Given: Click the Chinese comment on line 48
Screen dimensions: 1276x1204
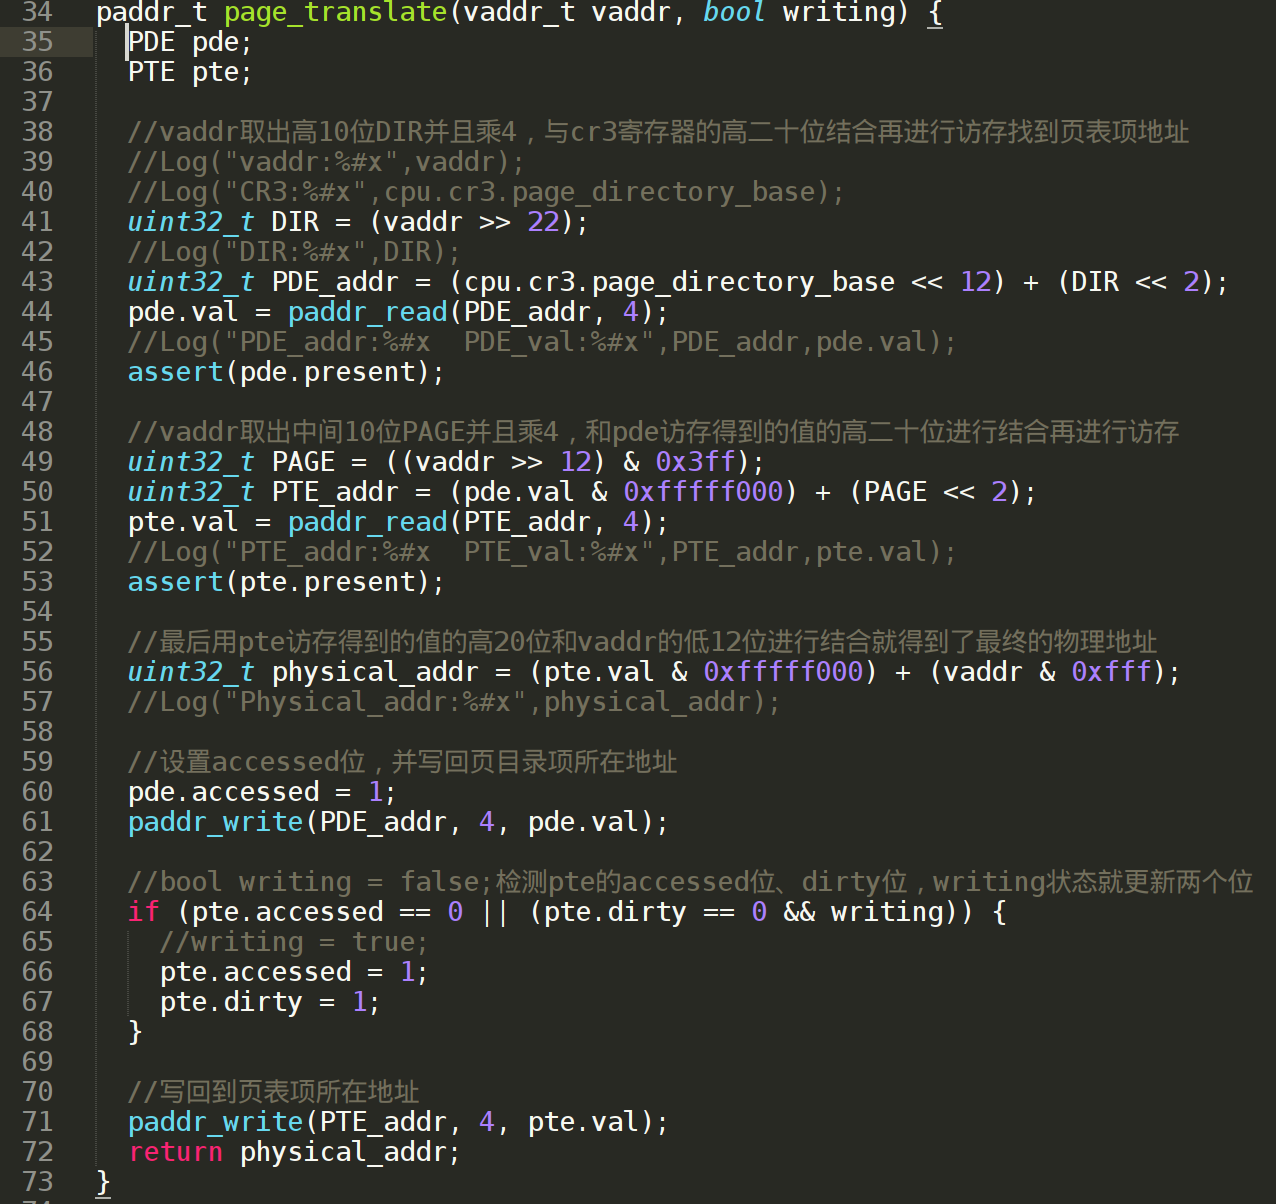Looking at the screenshot, I should pyautogui.click(x=654, y=432).
